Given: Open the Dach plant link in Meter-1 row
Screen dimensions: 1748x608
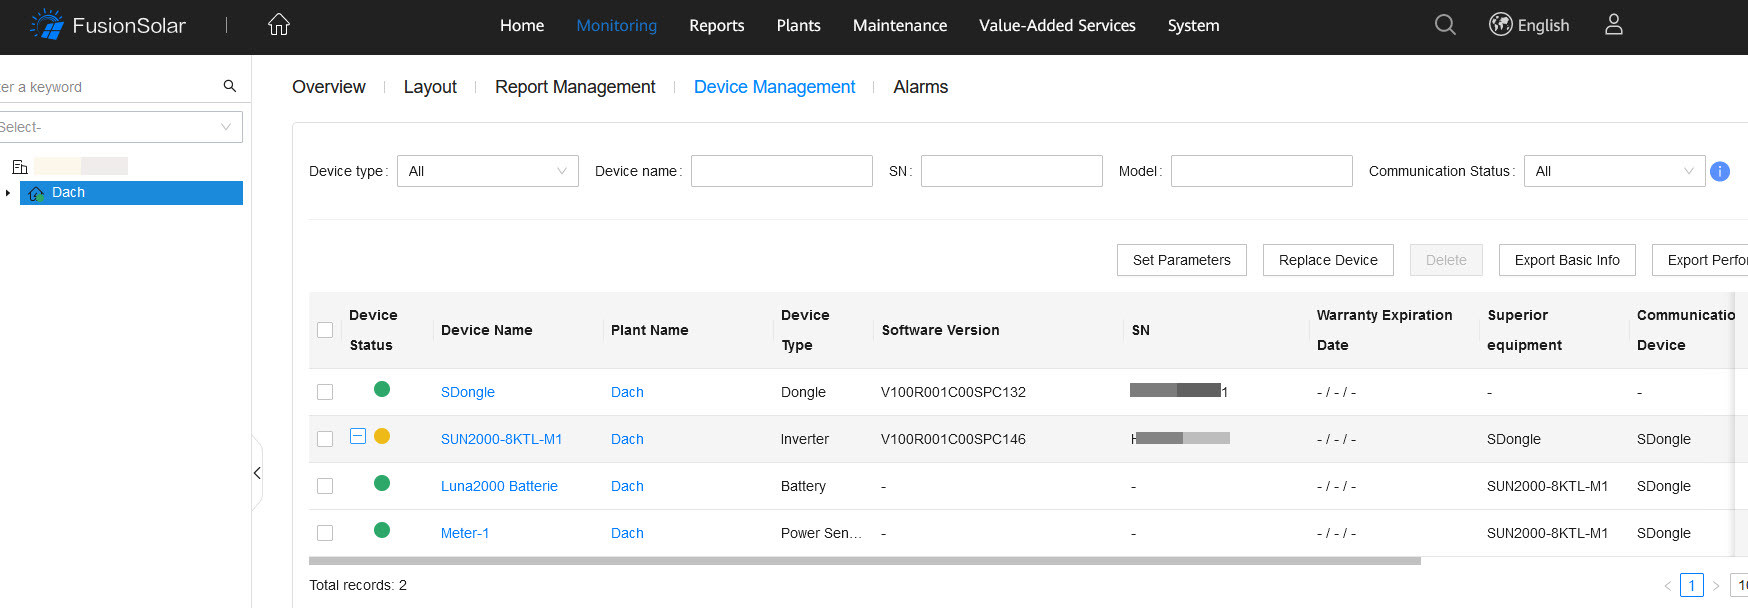Looking at the screenshot, I should pyautogui.click(x=627, y=533).
